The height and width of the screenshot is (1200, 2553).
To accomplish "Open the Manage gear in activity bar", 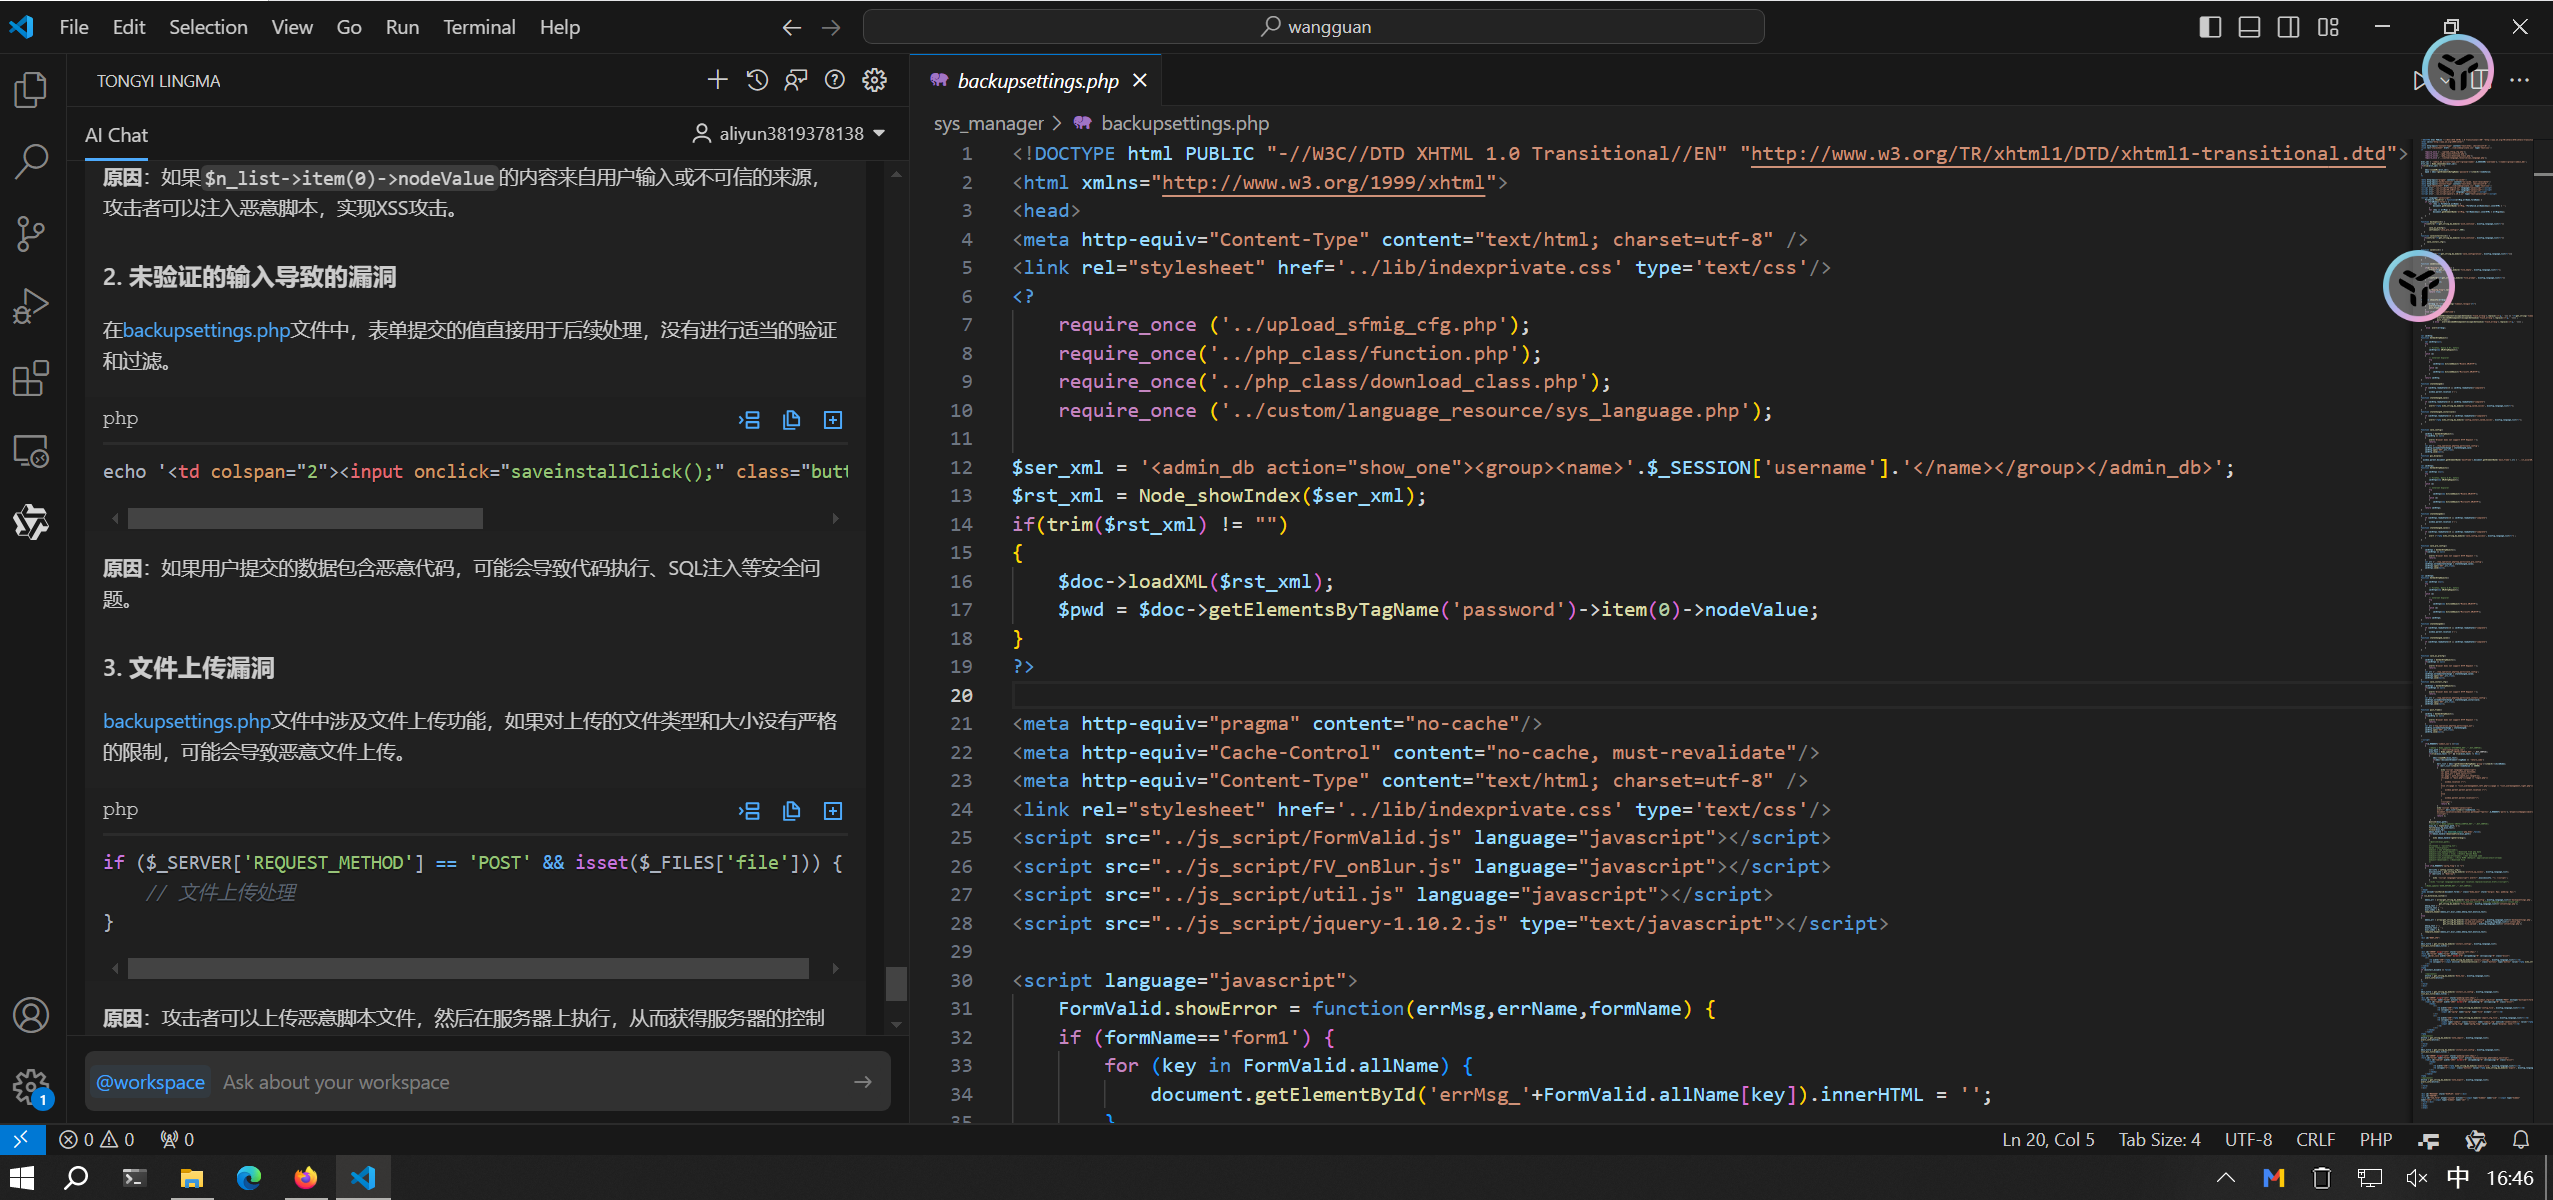I will point(31,1086).
